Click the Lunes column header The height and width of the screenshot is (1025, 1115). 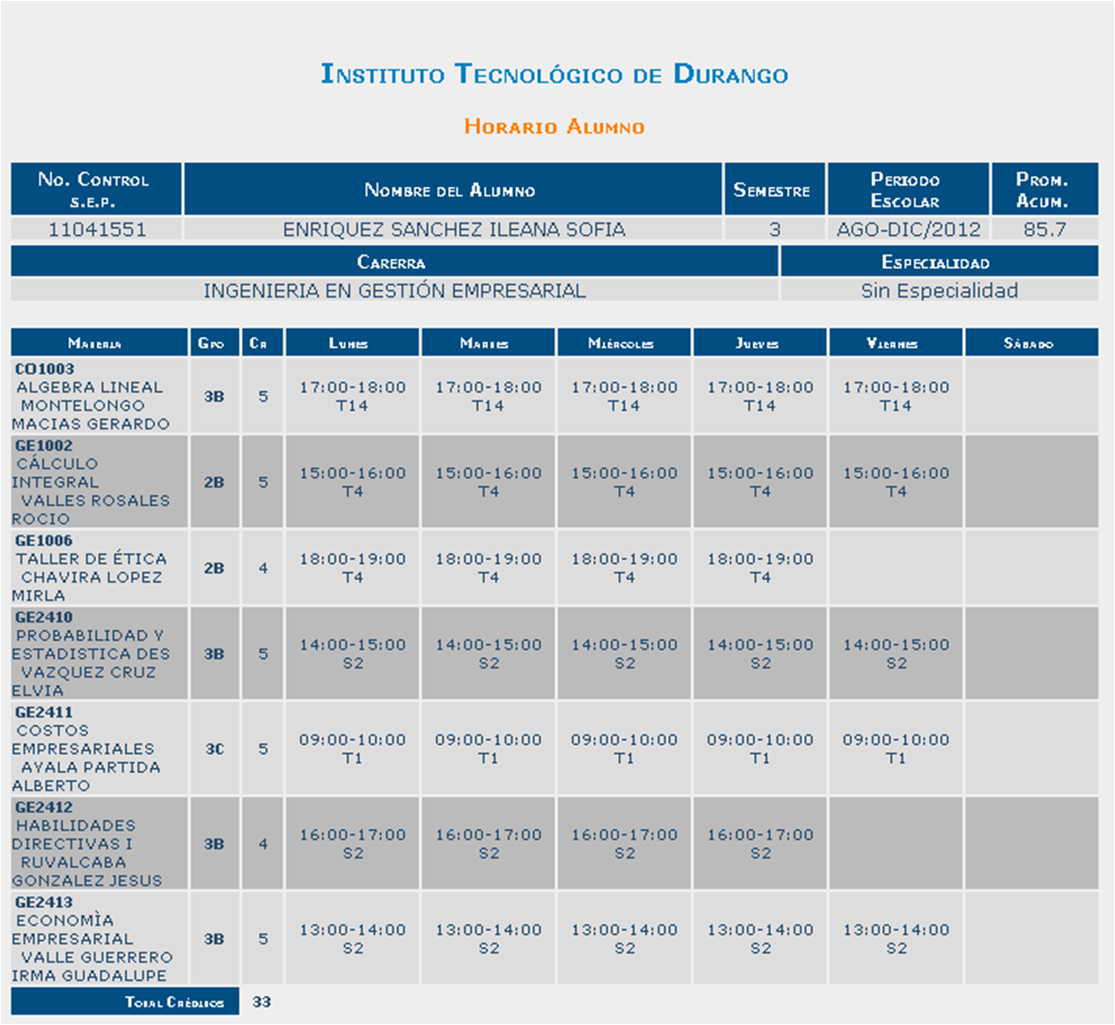coord(352,342)
